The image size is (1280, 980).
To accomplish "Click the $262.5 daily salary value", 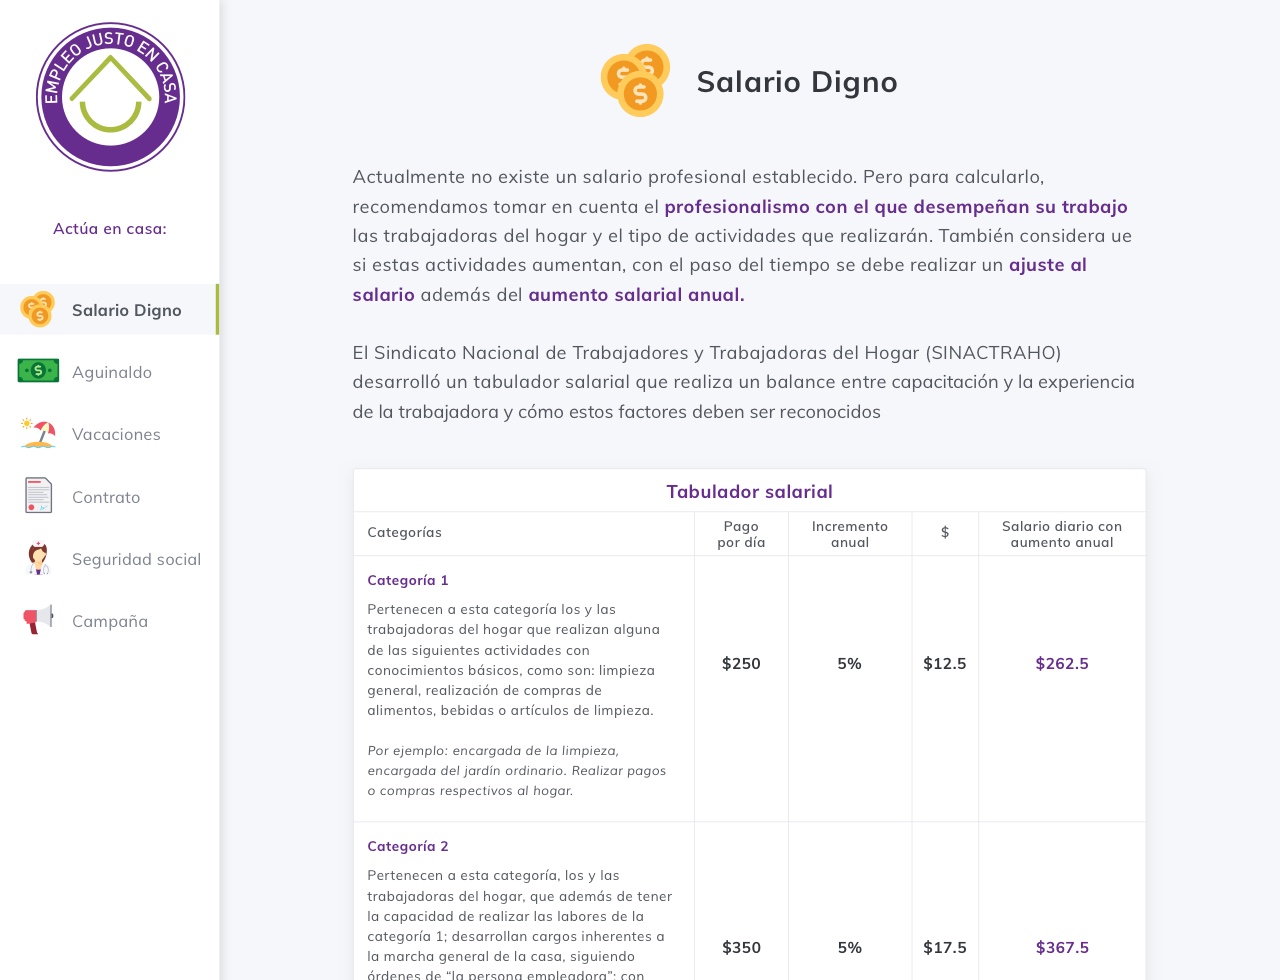I will (1062, 663).
